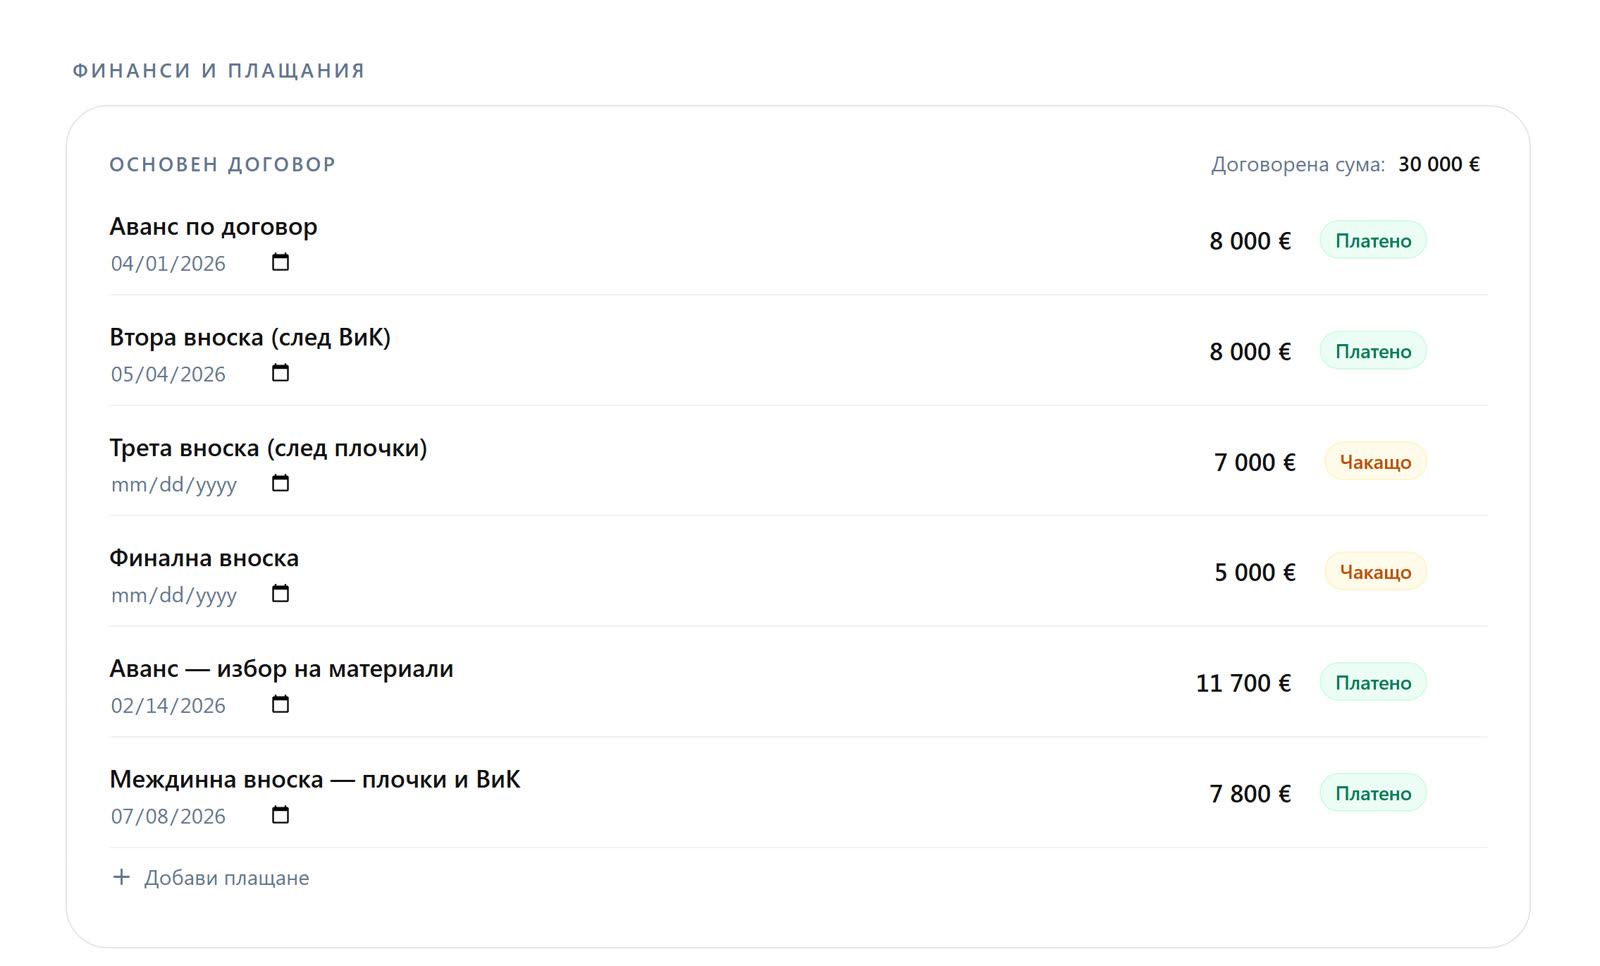This screenshot has width=1600, height=966.
Task: Add a new payment via Добави плащане
Action: (x=210, y=877)
